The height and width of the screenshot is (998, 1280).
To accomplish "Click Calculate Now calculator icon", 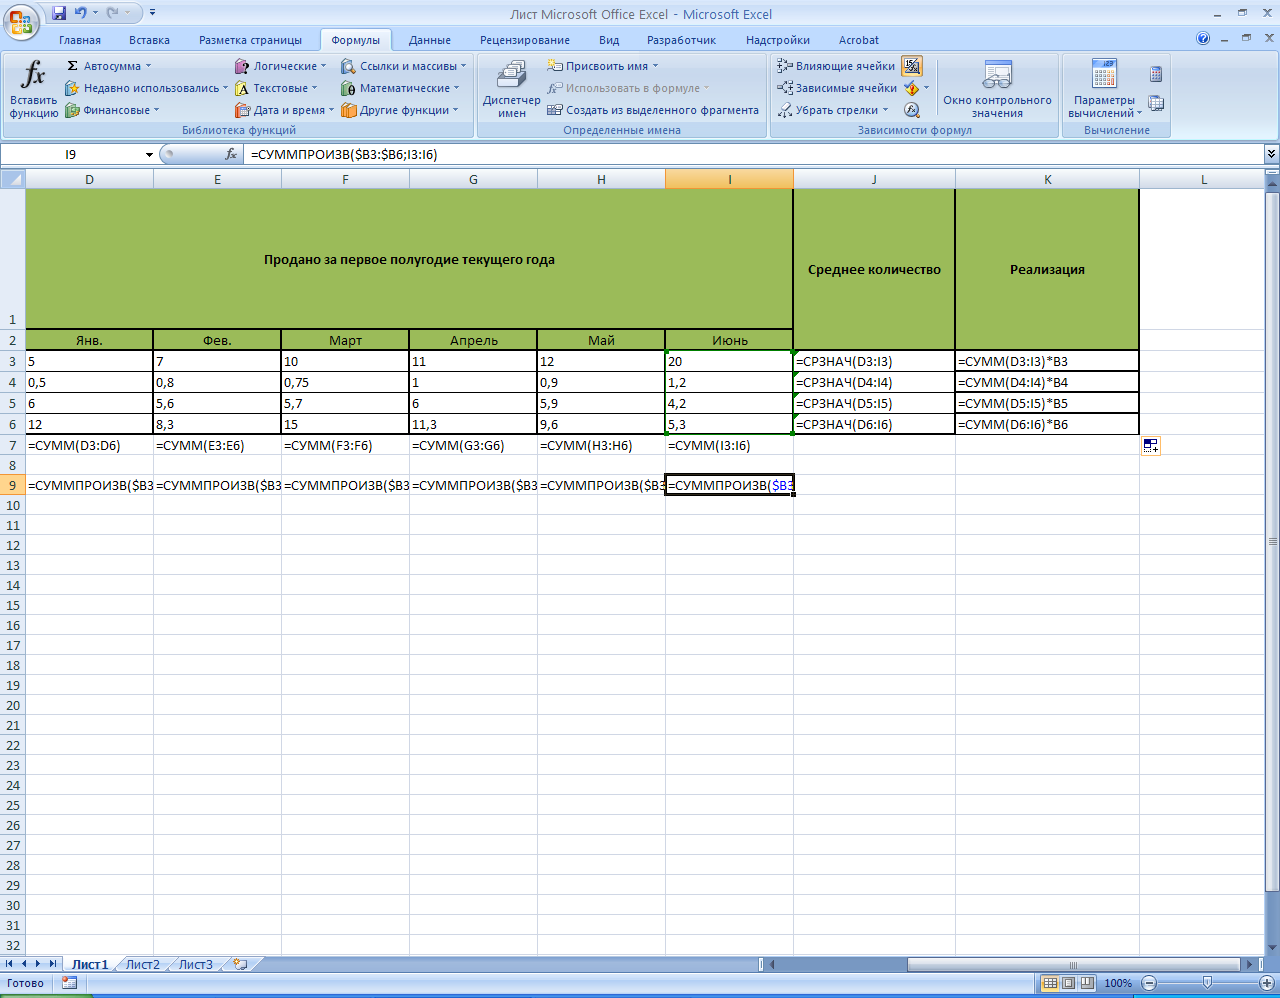I will point(1156,74).
